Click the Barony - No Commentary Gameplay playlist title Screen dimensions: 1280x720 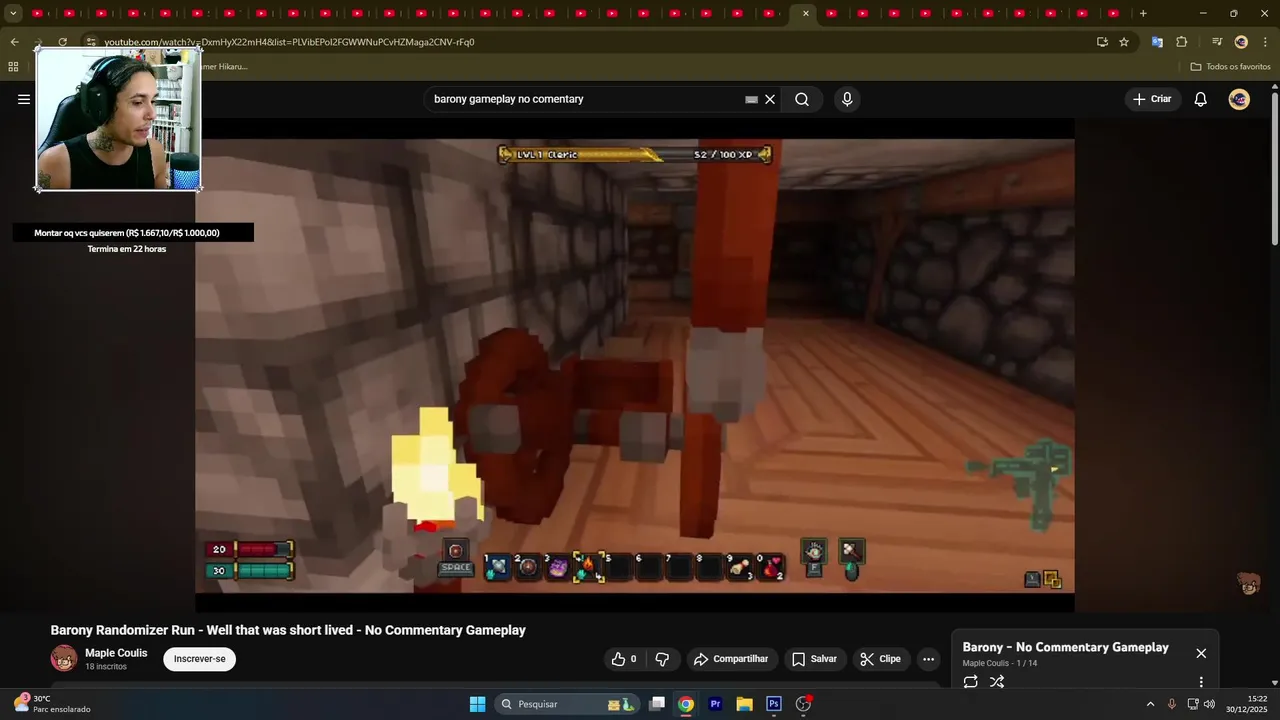1065,647
